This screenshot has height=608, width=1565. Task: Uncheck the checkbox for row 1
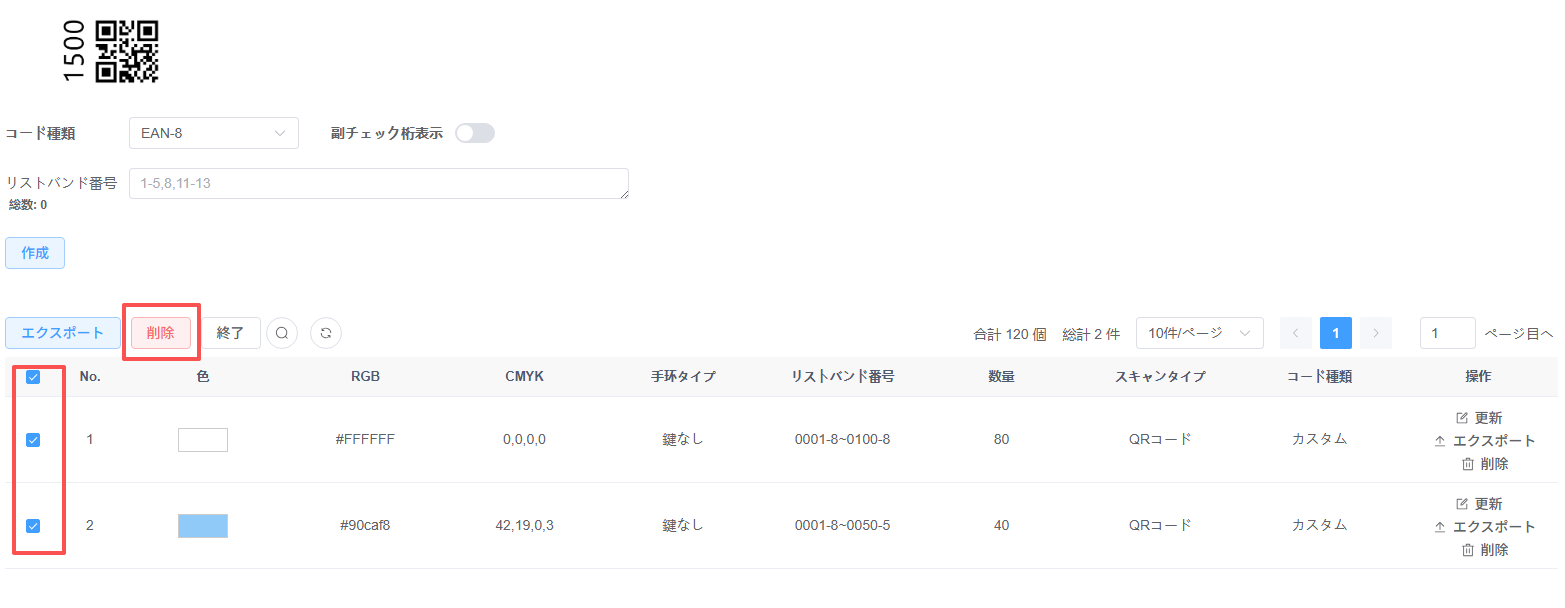(33, 440)
